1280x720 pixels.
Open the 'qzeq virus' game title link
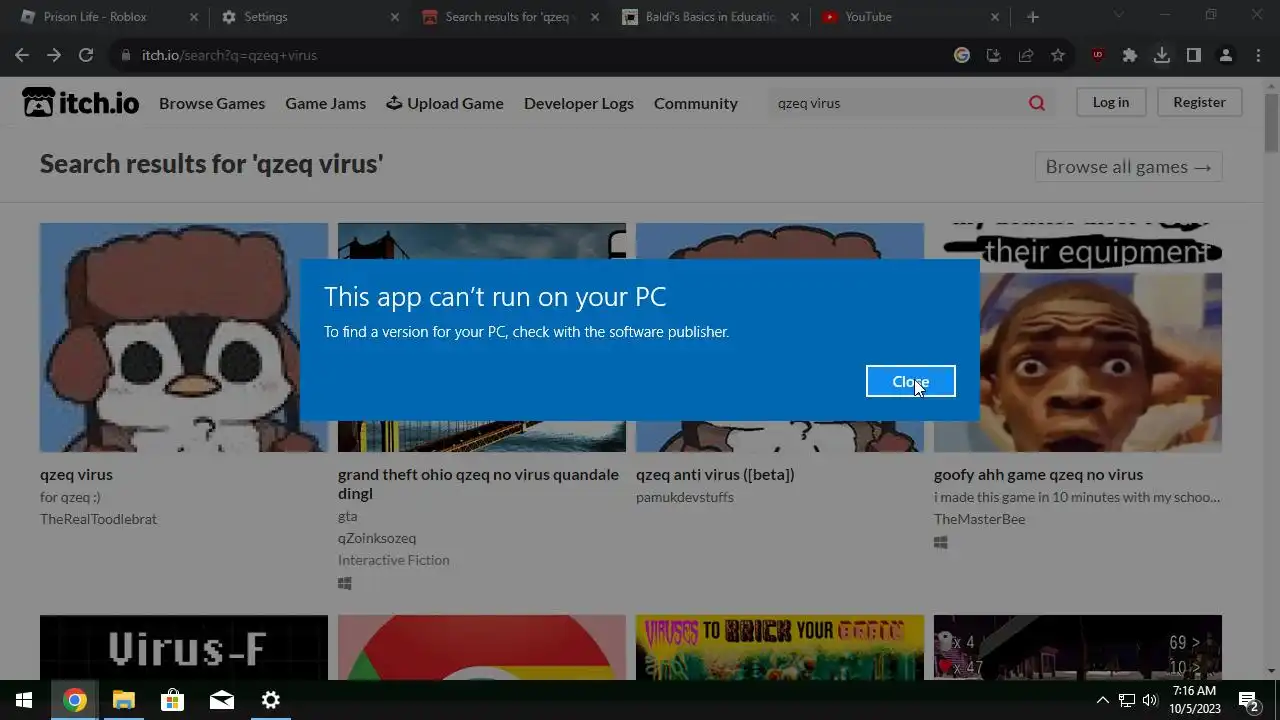click(76, 474)
